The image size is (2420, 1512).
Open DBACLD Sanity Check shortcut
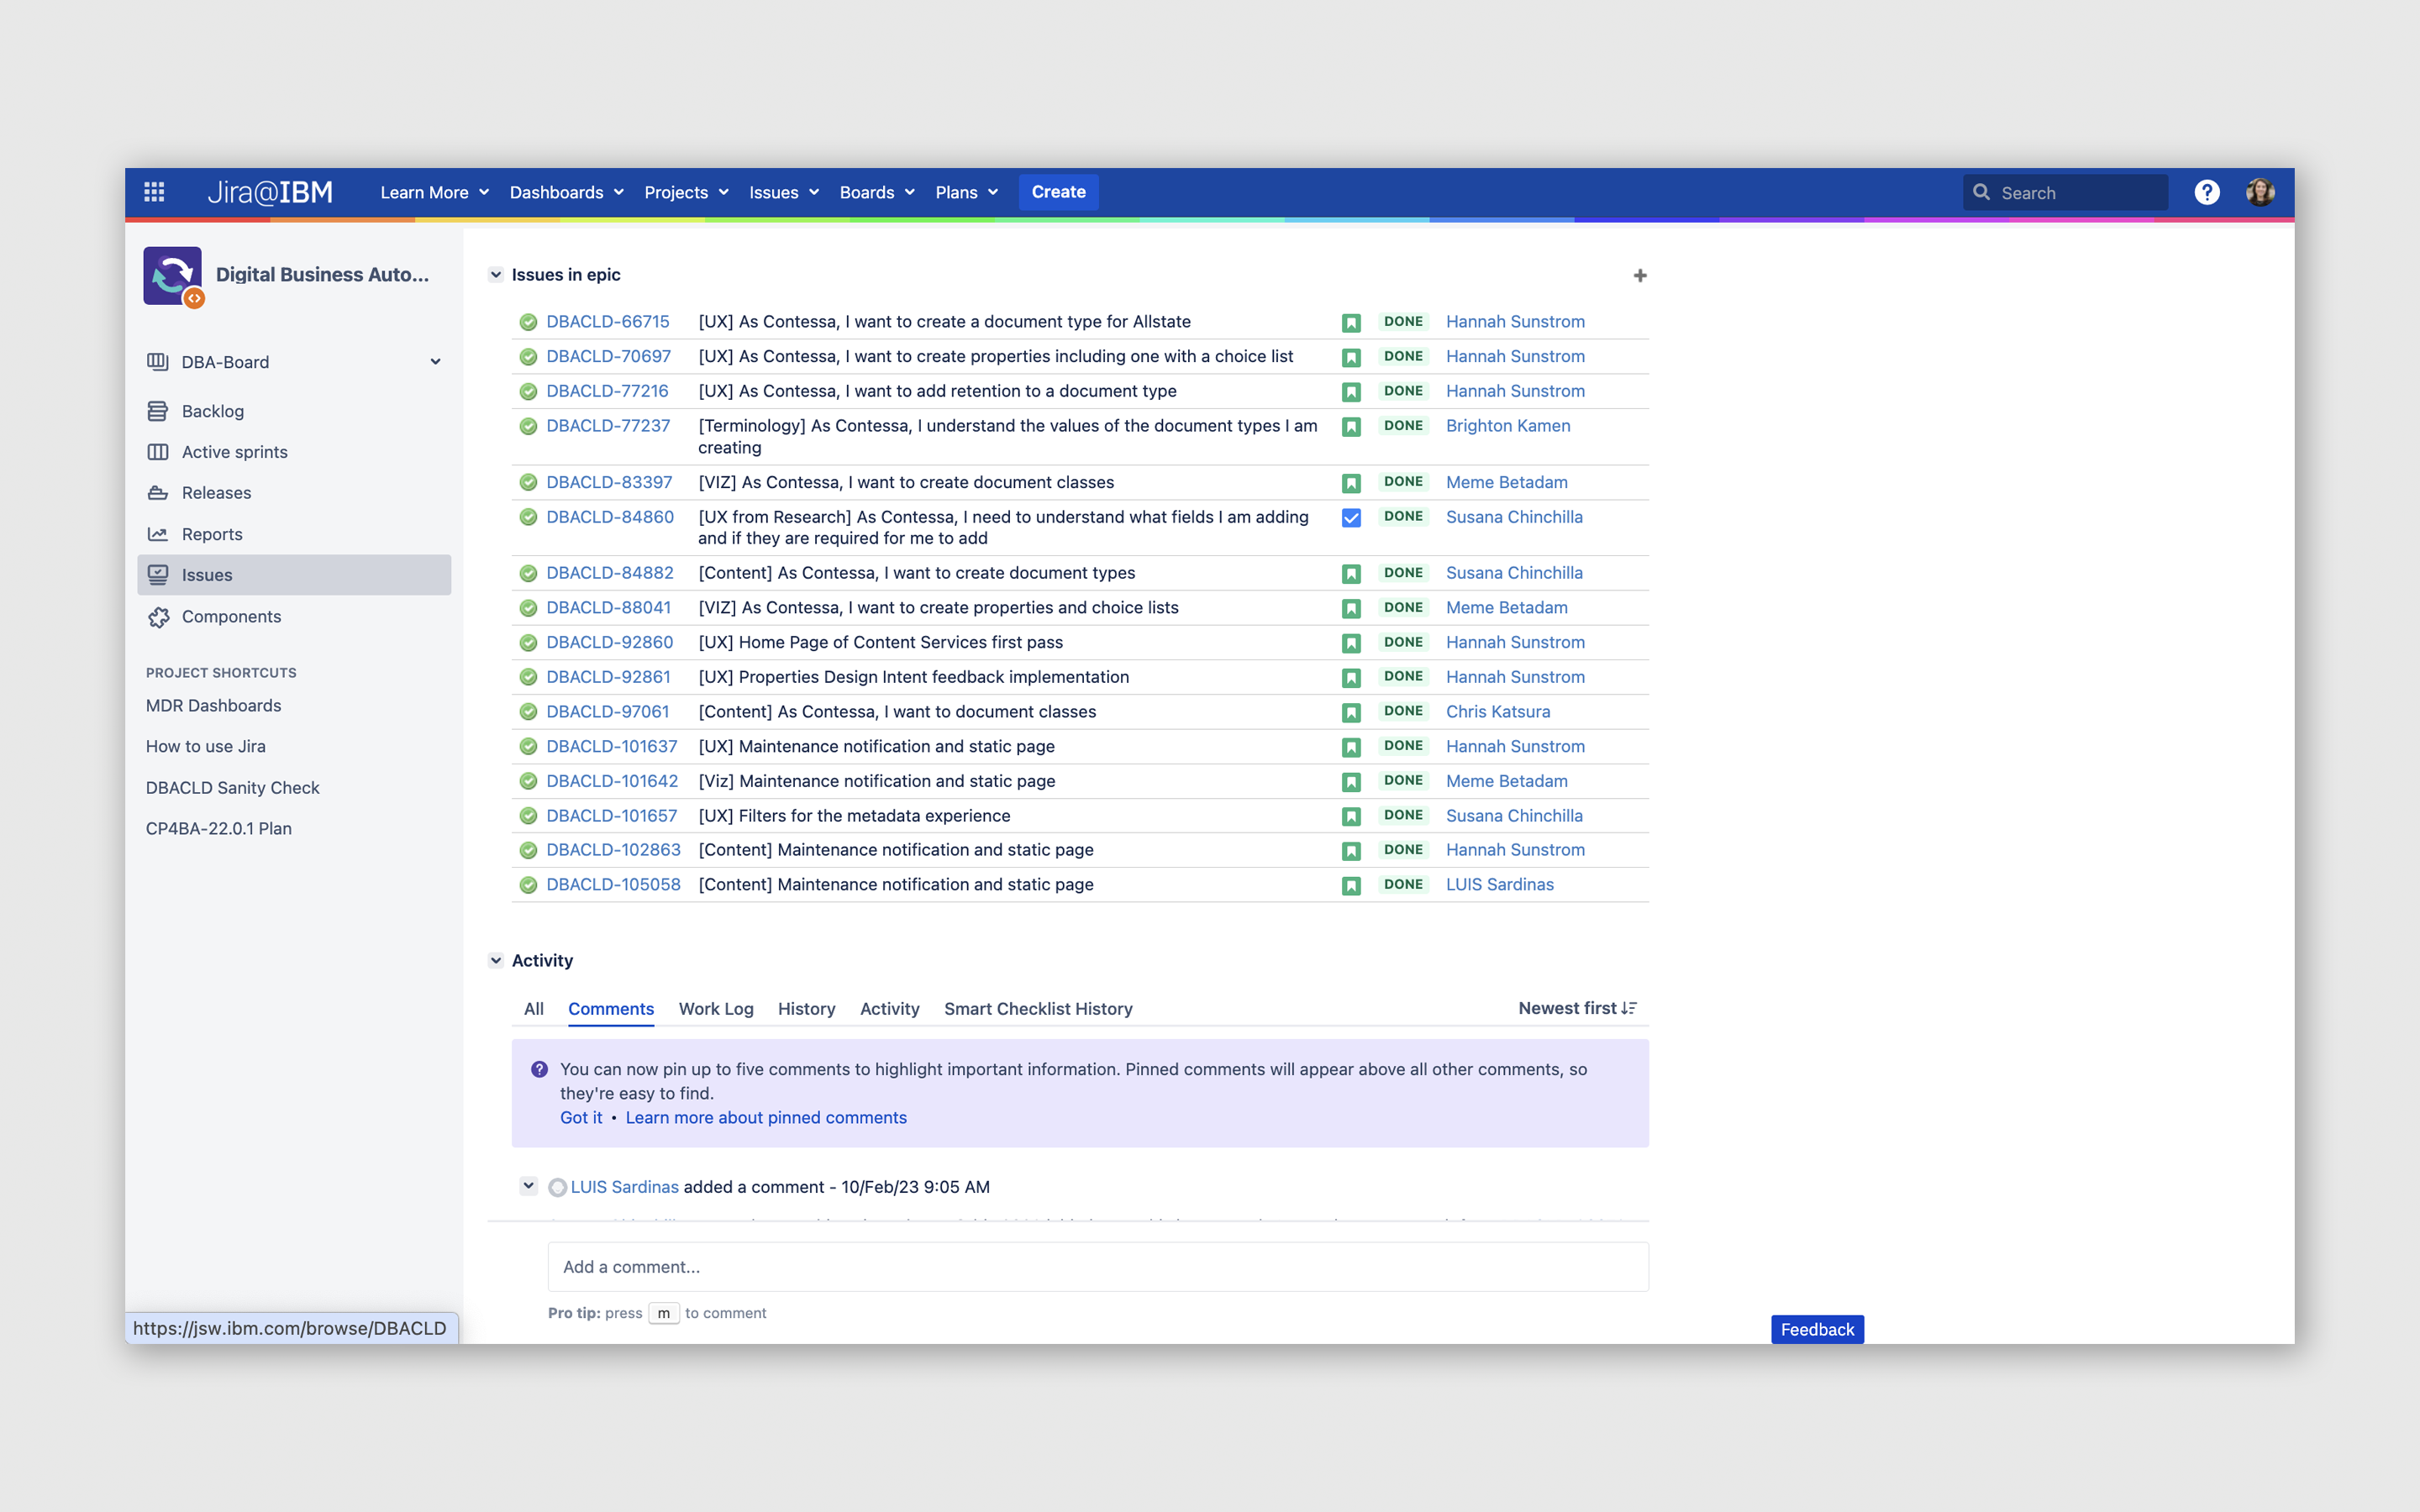click(x=233, y=788)
